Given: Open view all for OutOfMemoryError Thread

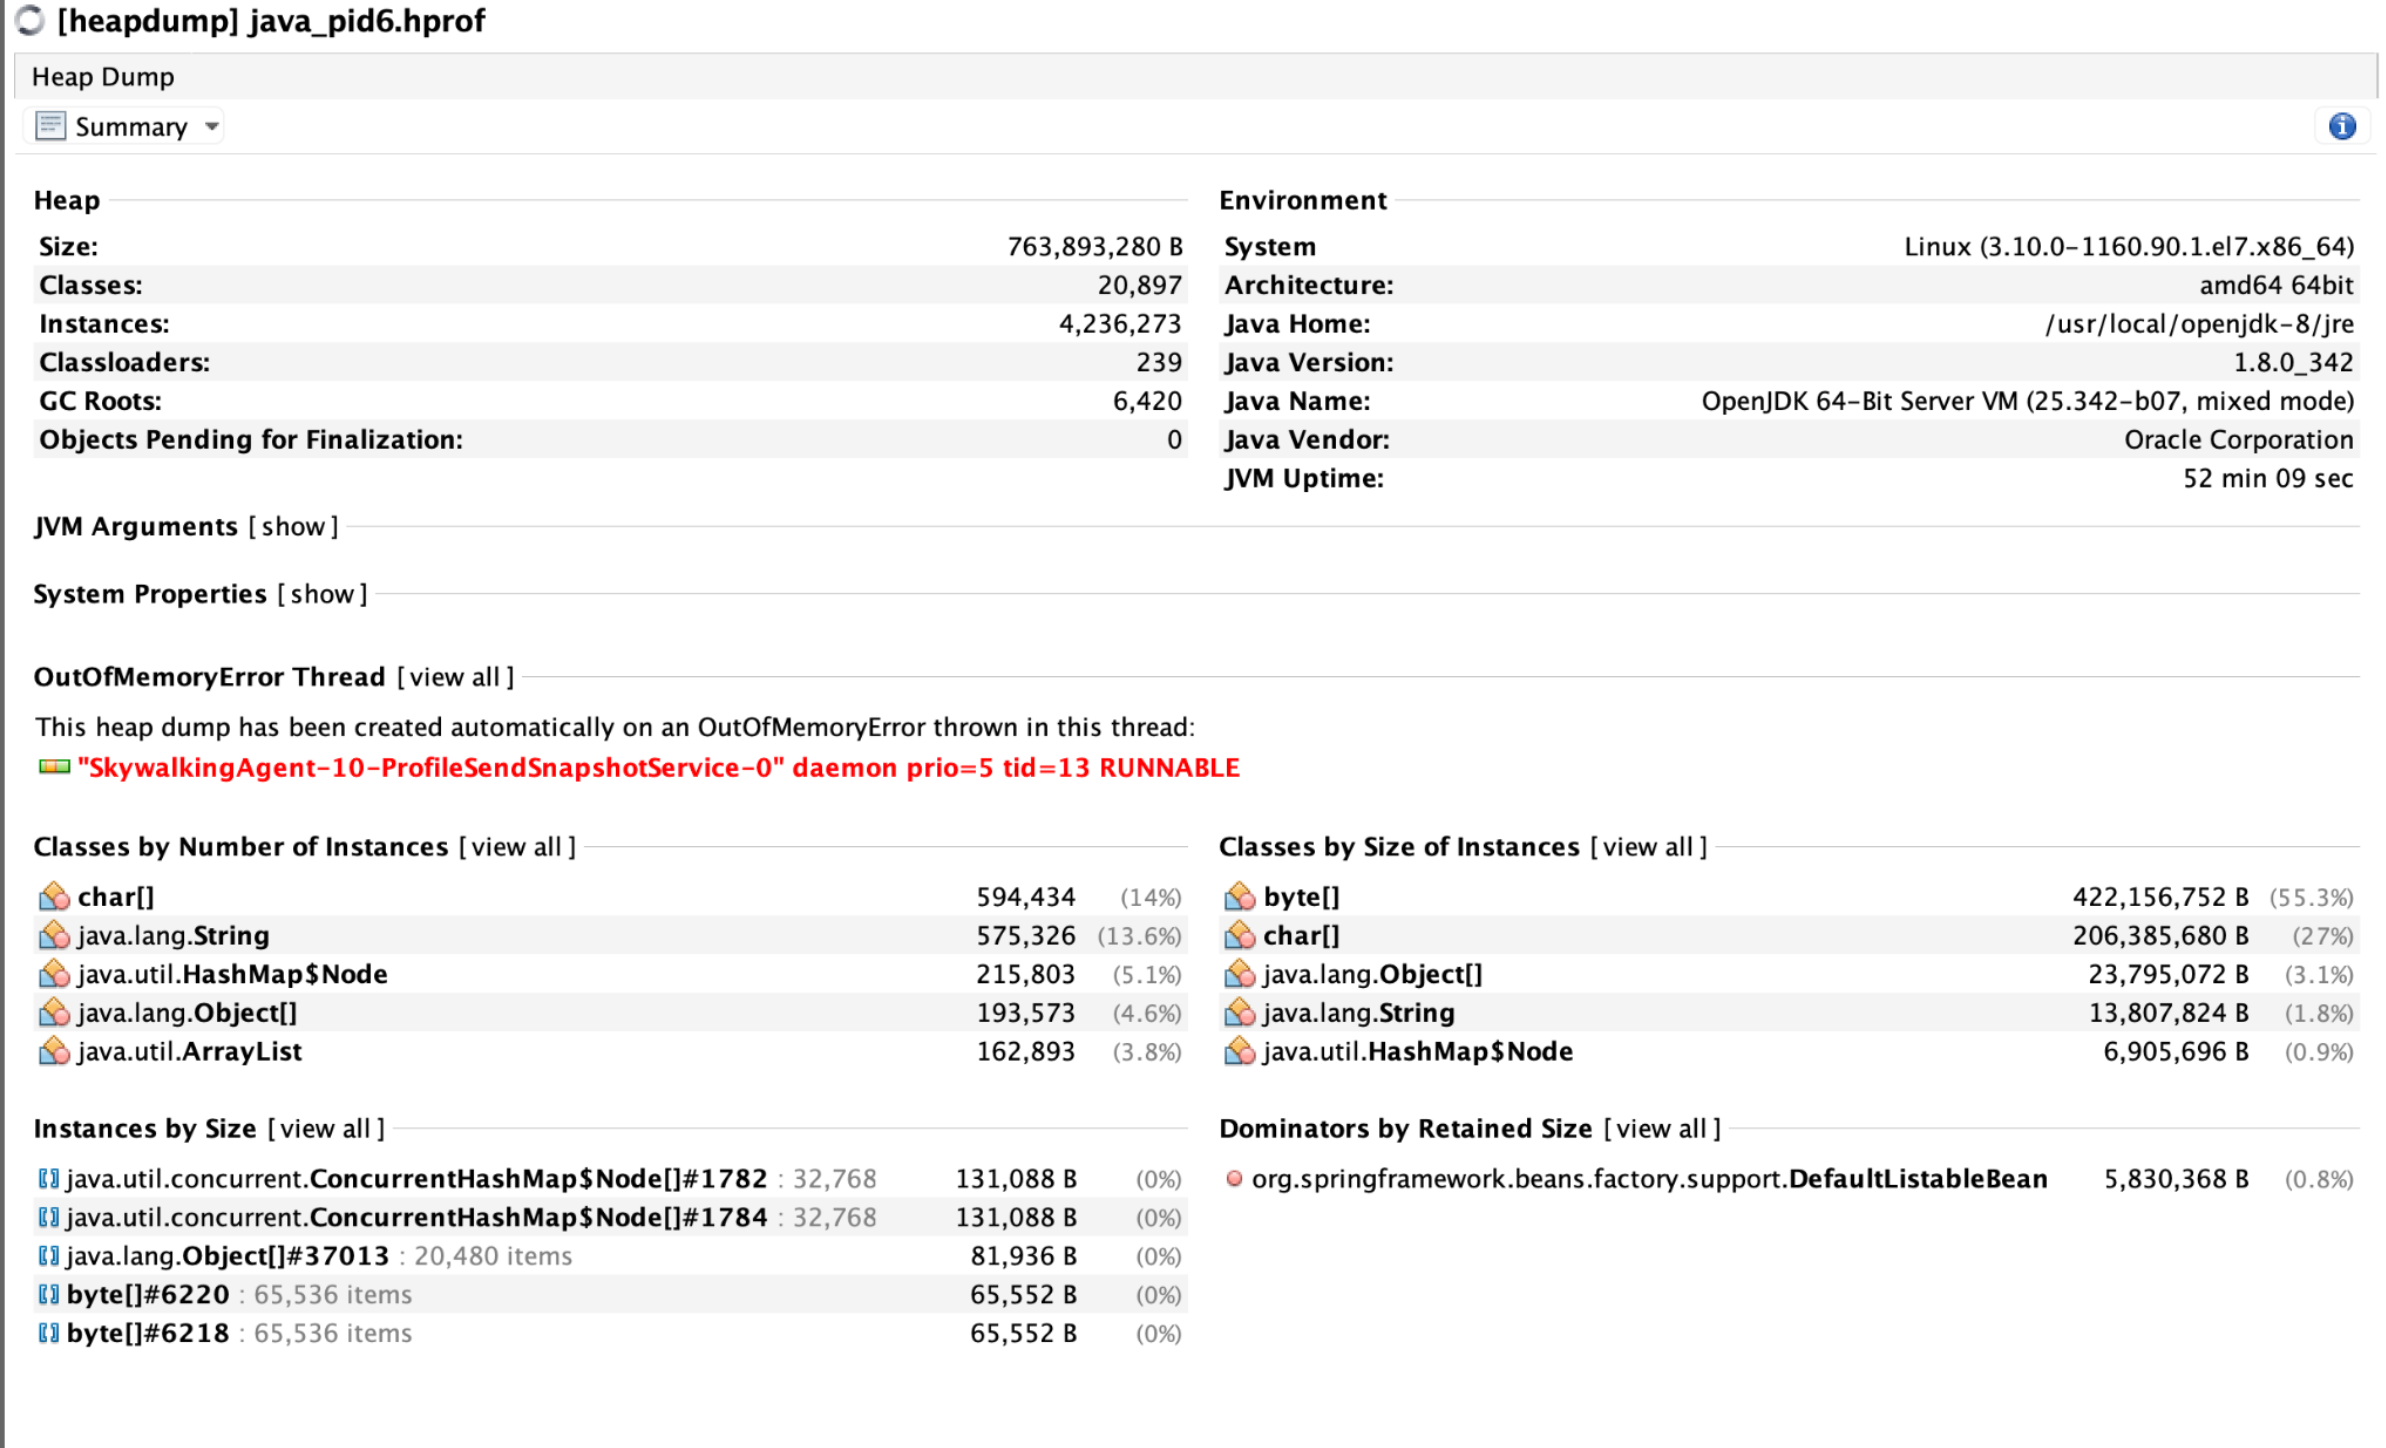Looking at the screenshot, I should coord(455,677).
